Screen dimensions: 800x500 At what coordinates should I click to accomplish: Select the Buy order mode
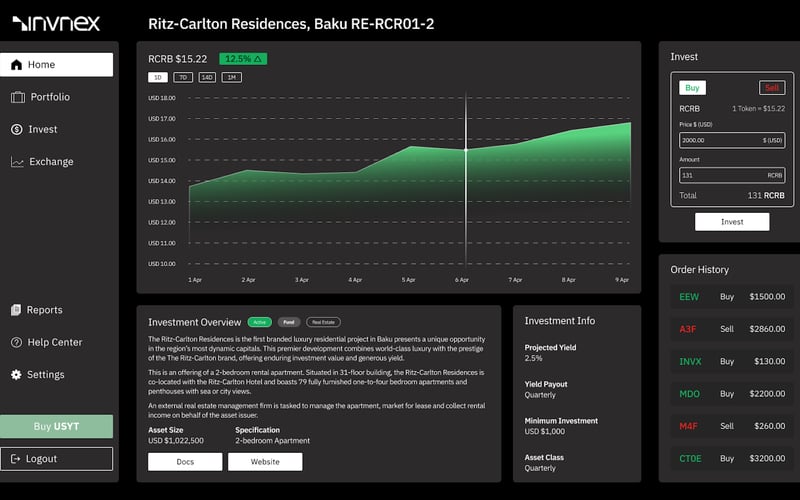coord(692,88)
